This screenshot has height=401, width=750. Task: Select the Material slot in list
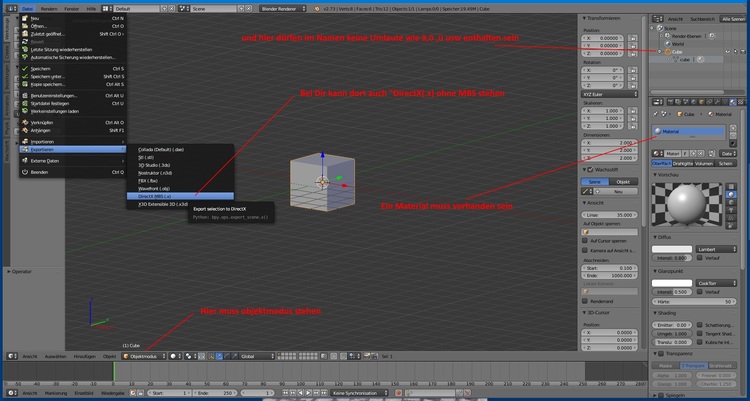[x=689, y=131]
